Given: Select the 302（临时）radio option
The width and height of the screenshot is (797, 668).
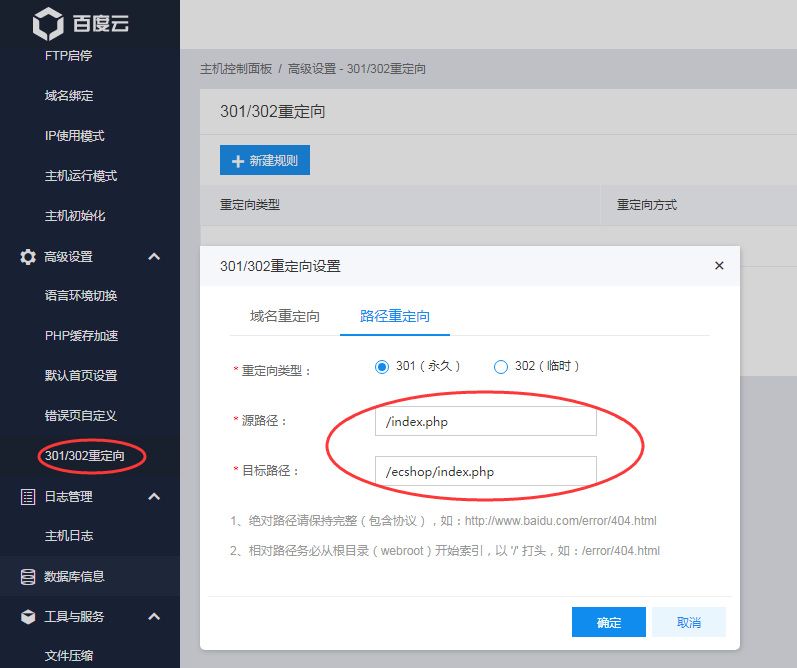Looking at the screenshot, I should pyautogui.click(x=501, y=367).
